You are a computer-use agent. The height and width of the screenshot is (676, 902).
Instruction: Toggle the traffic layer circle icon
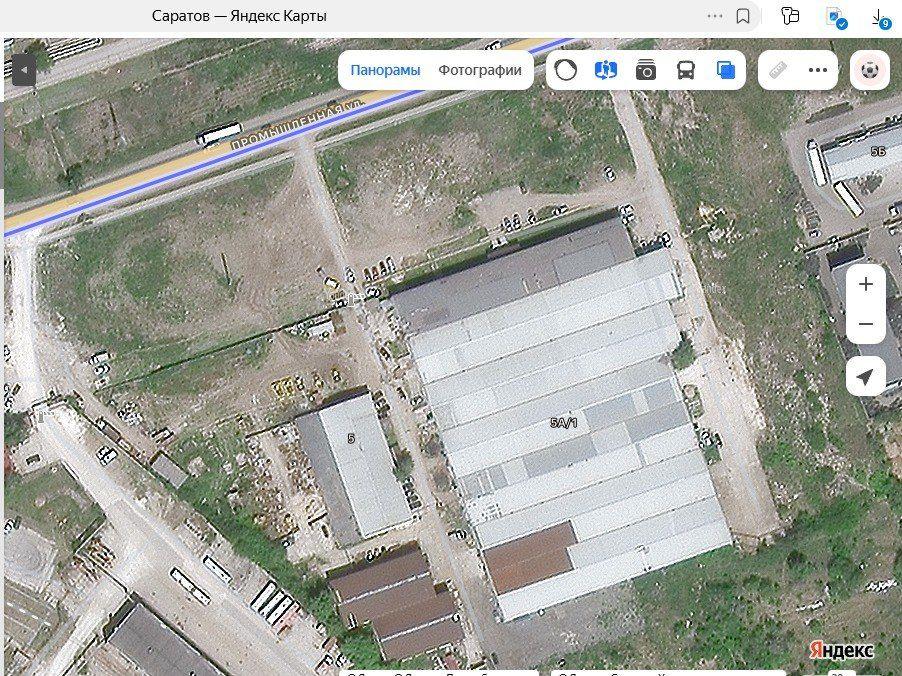(x=566, y=70)
